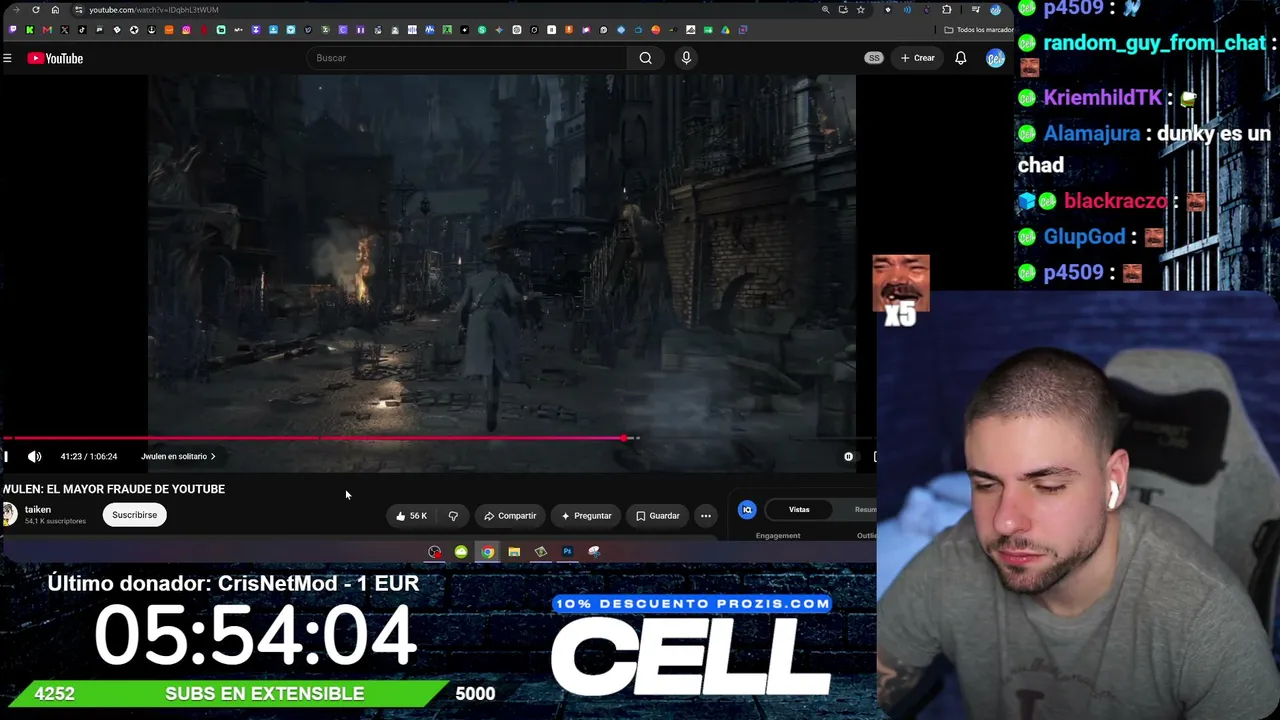Click the blue IQ extension icon

tap(747, 510)
